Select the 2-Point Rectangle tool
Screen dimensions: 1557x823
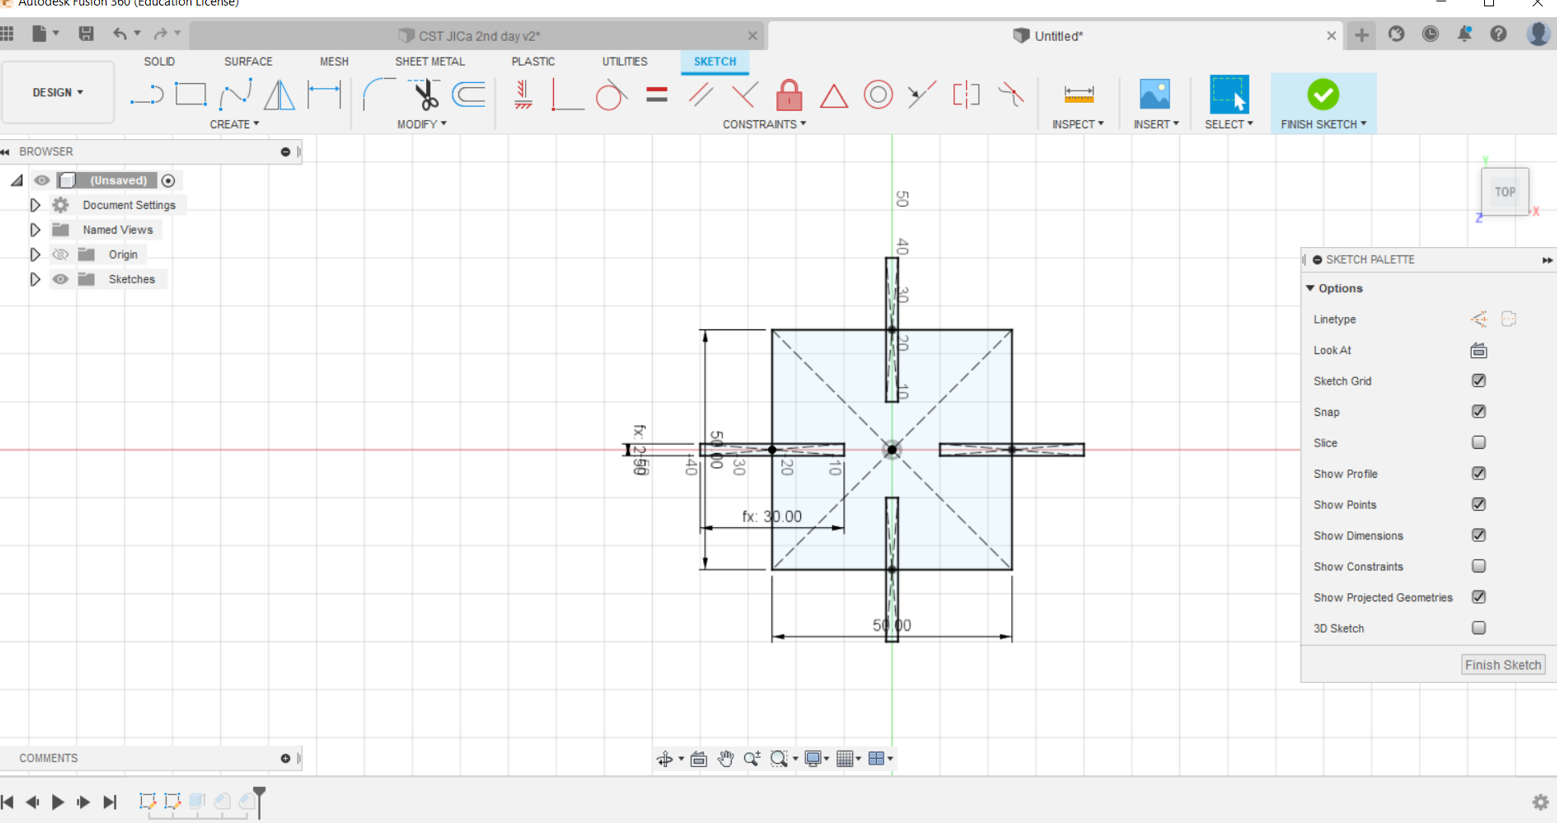(190, 94)
